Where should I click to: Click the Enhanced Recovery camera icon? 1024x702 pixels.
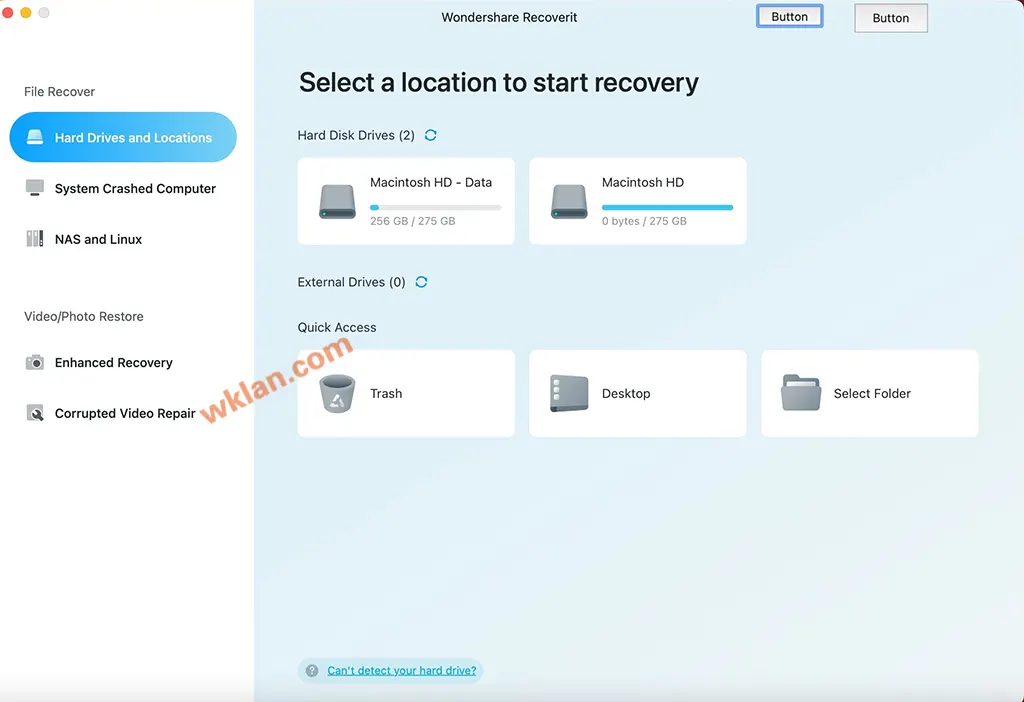pos(35,362)
